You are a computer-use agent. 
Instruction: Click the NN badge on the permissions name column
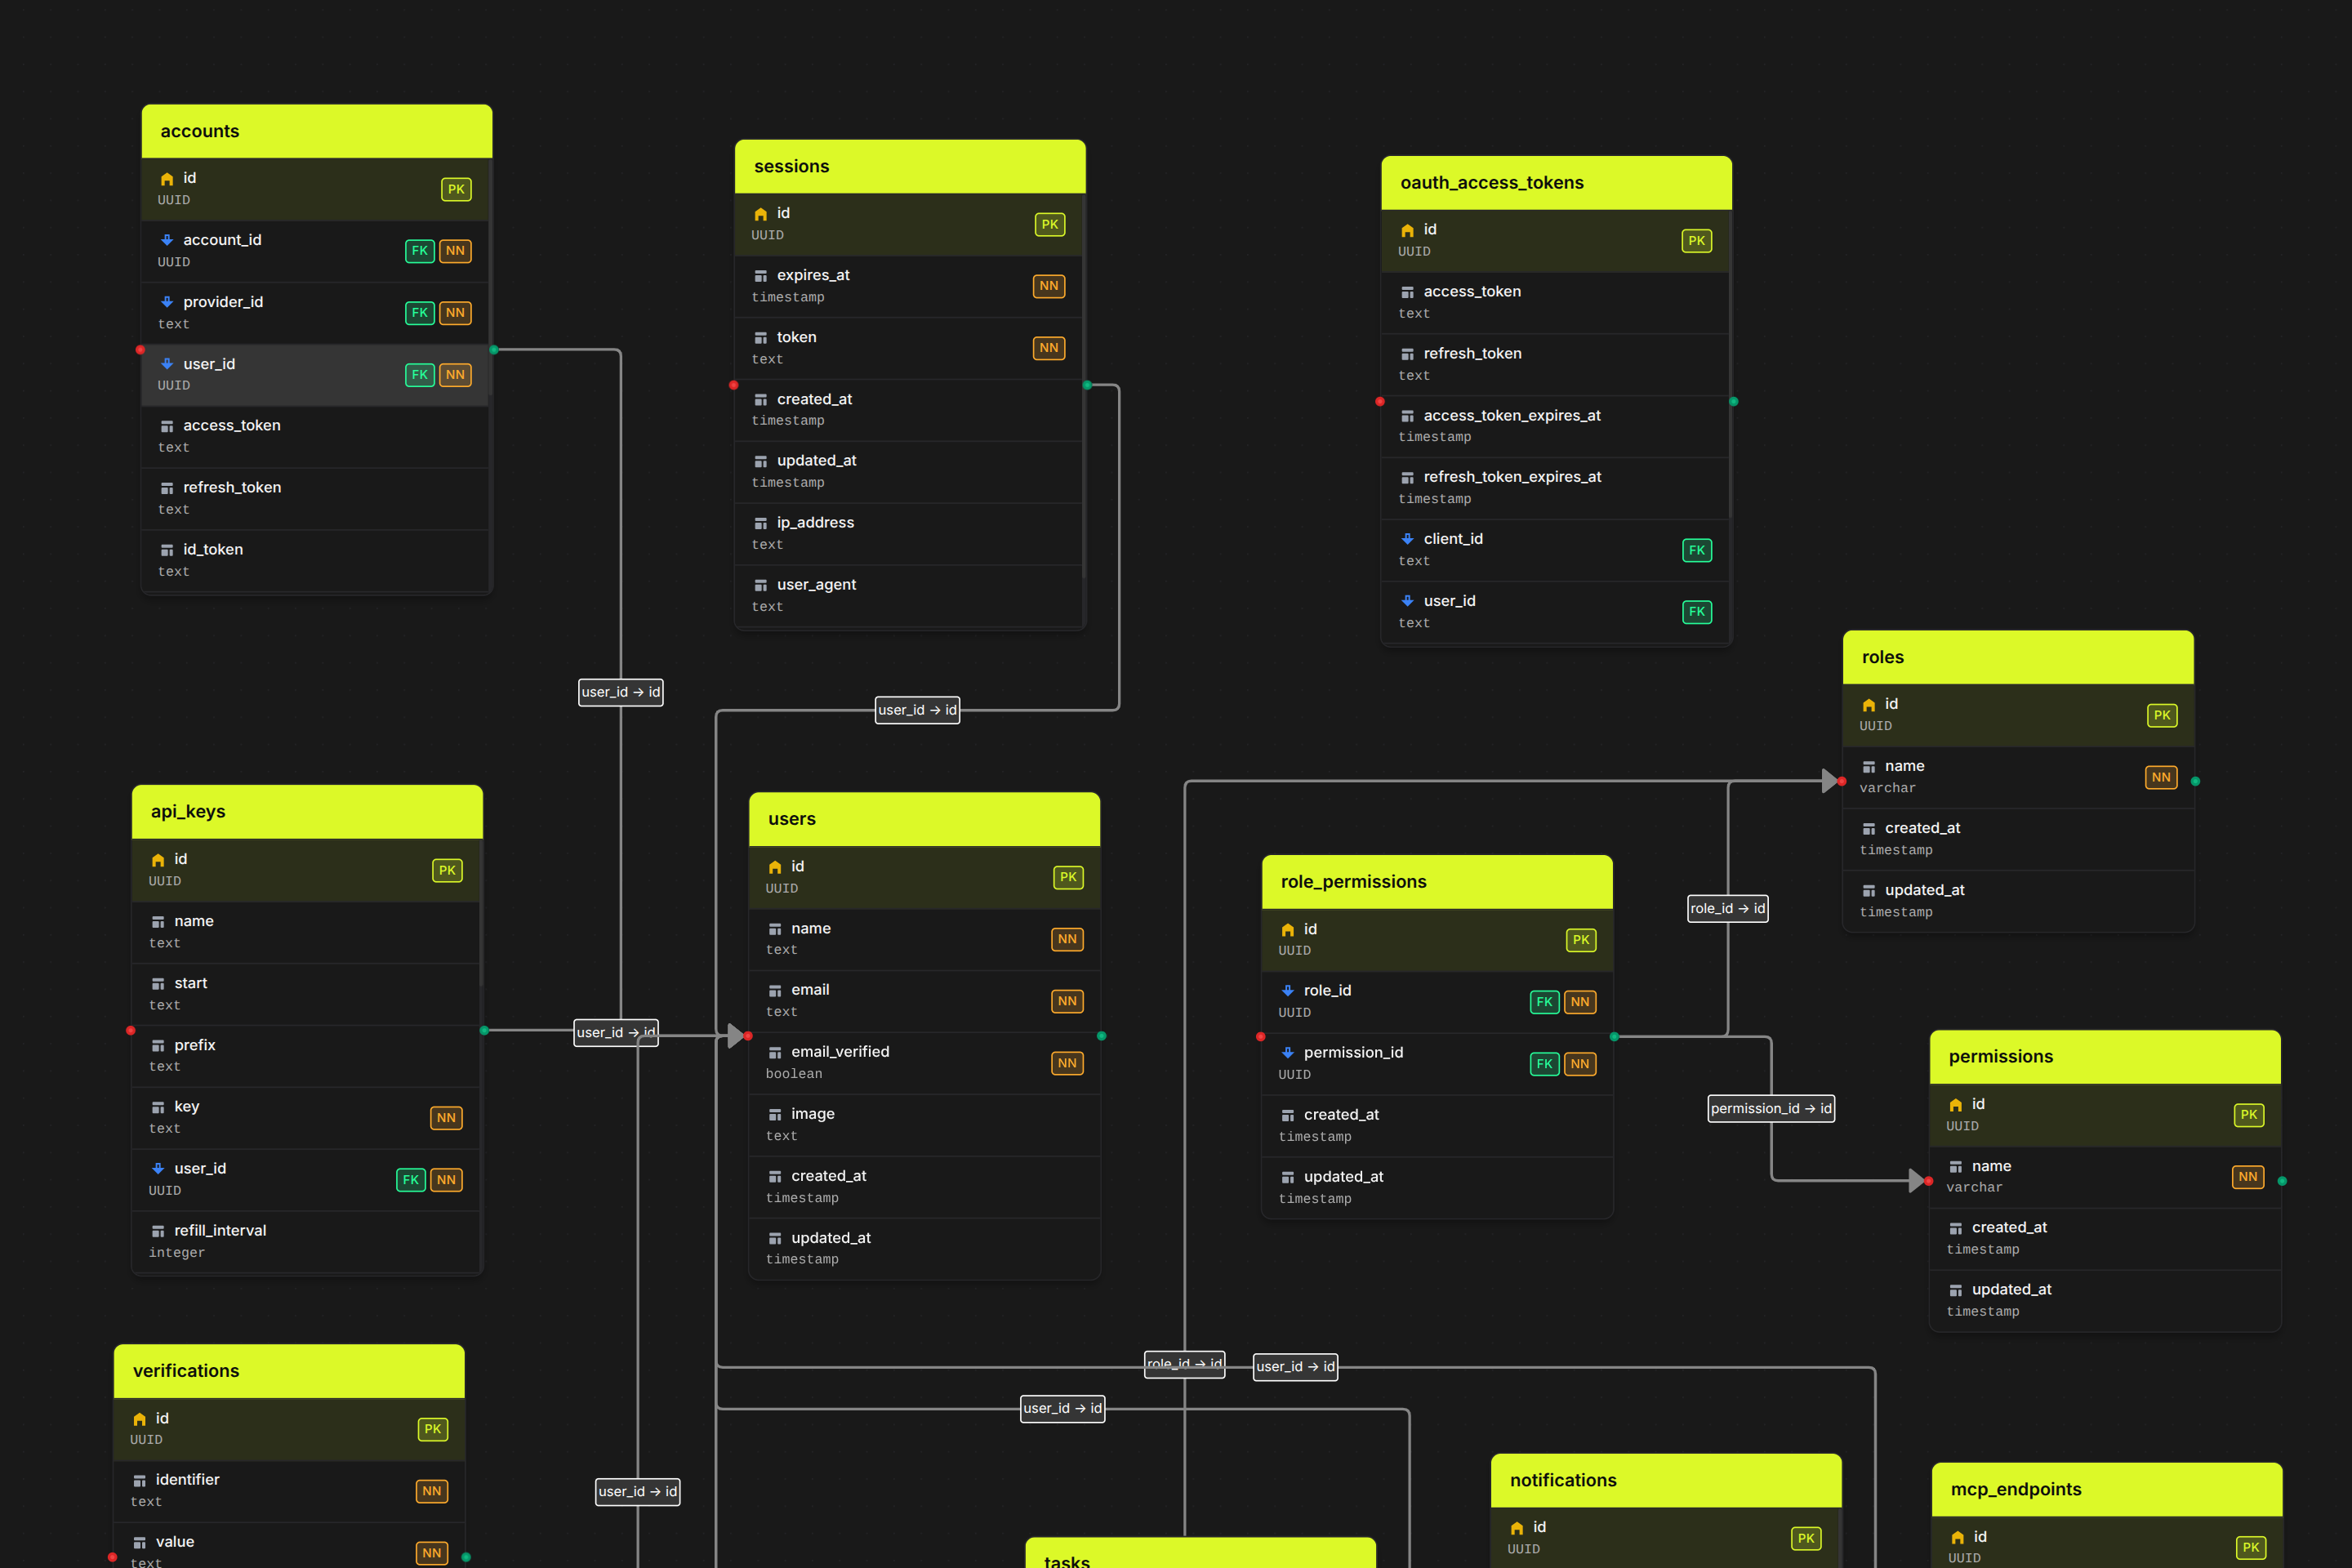[2248, 1177]
